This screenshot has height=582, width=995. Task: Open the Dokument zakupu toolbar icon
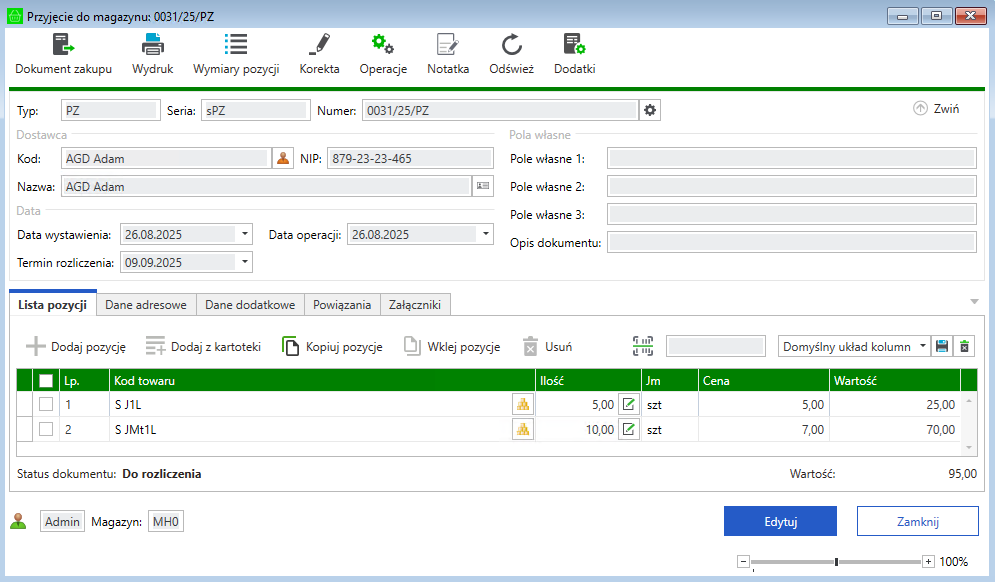pyautogui.click(x=63, y=45)
